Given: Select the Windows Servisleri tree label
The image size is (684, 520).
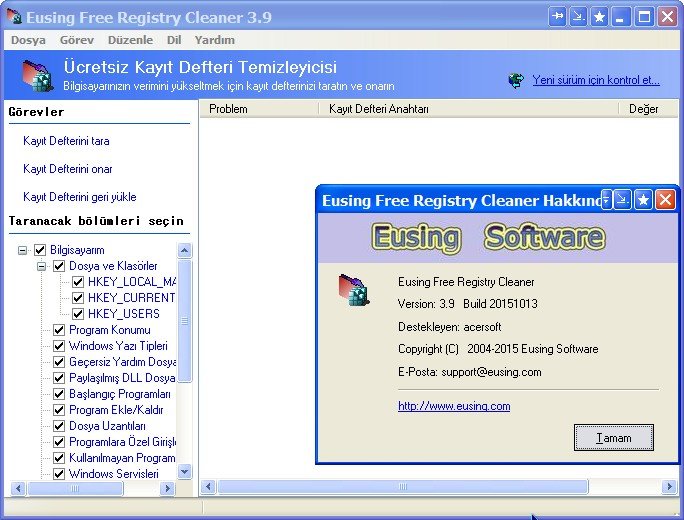Looking at the screenshot, I should pos(114,474).
